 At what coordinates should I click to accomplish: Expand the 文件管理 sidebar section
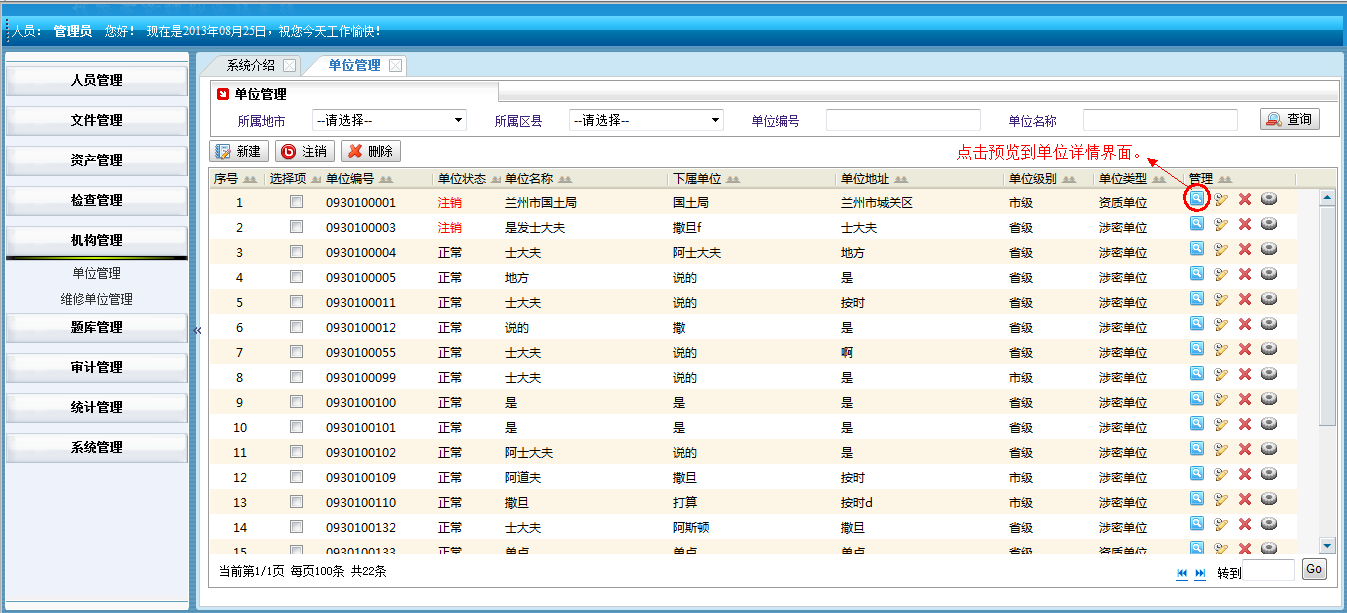tap(97, 120)
